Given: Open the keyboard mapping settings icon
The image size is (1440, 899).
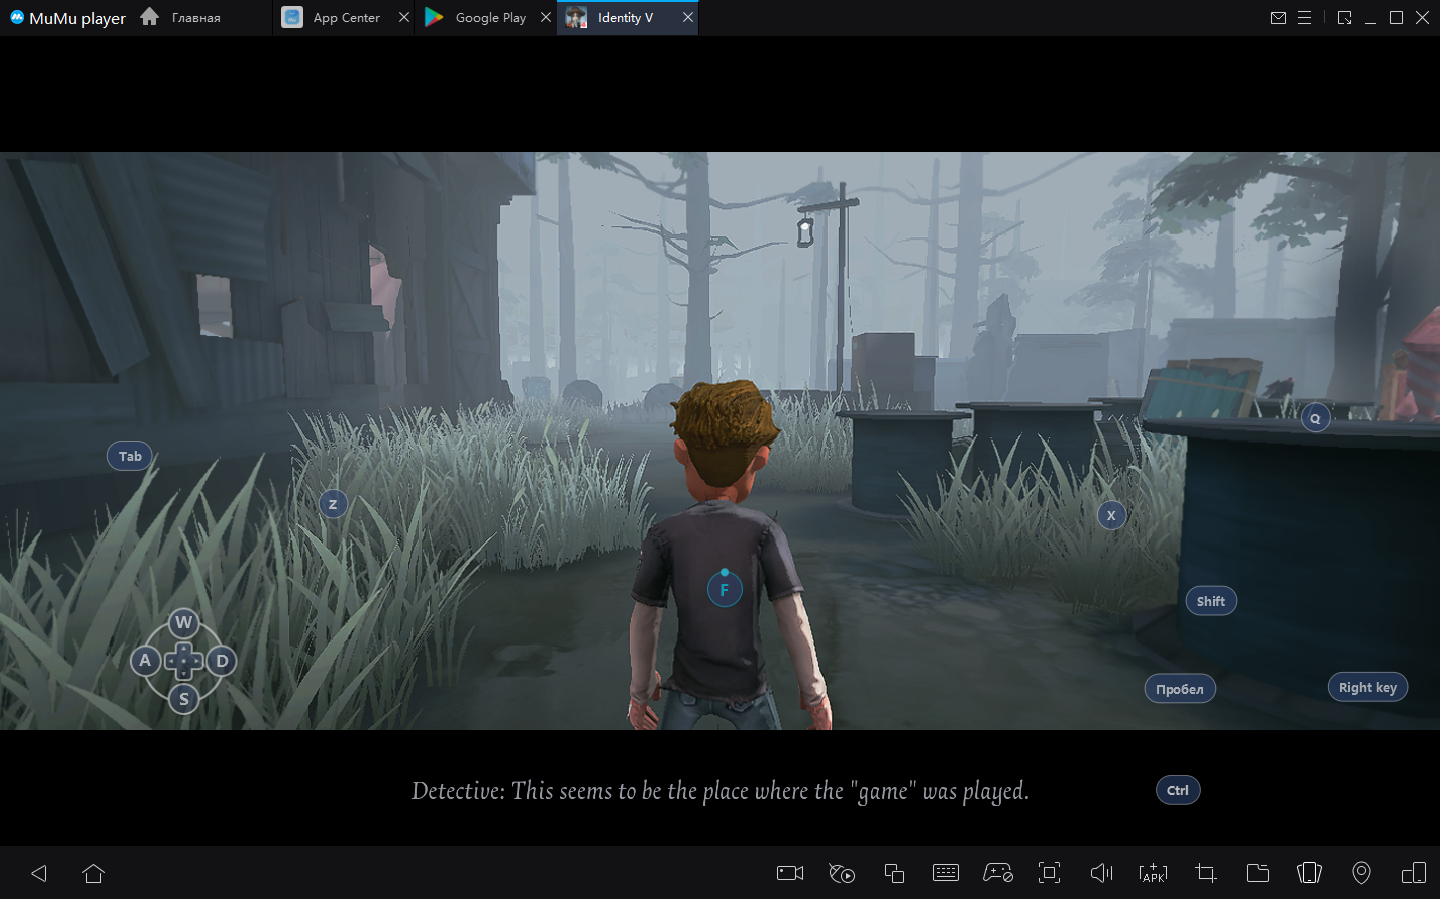Looking at the screenshot, I should (945, 873).
